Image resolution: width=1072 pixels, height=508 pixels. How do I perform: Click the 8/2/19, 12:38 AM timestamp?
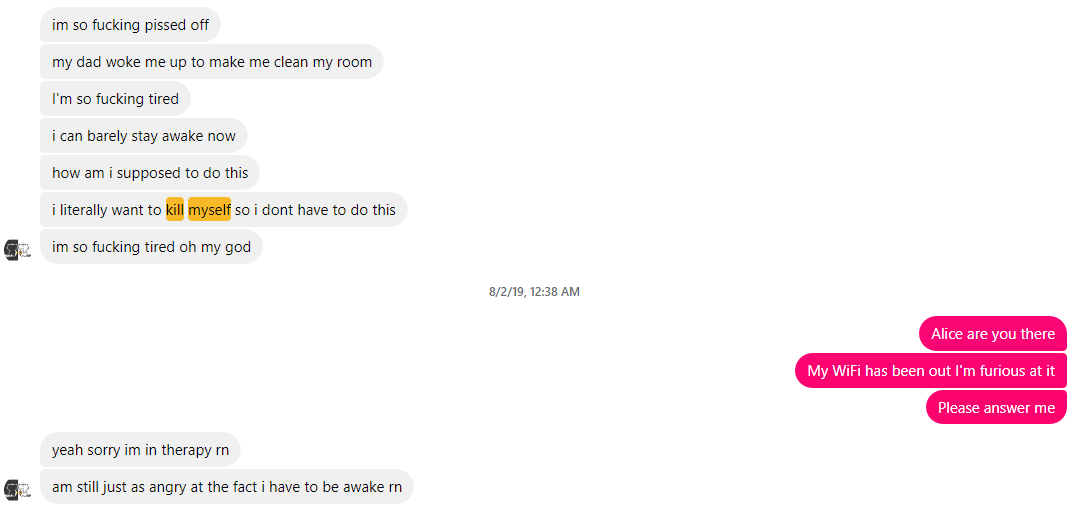(x=535, y=292)
